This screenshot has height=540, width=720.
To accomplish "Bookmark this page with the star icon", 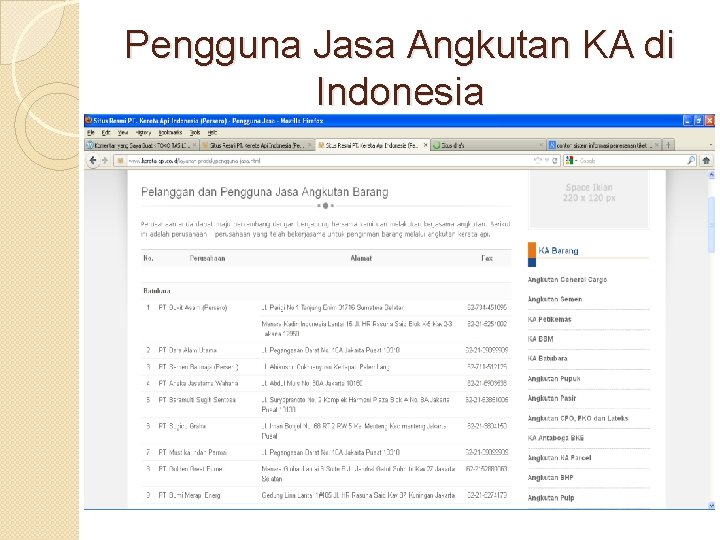I will coord(538,160).
